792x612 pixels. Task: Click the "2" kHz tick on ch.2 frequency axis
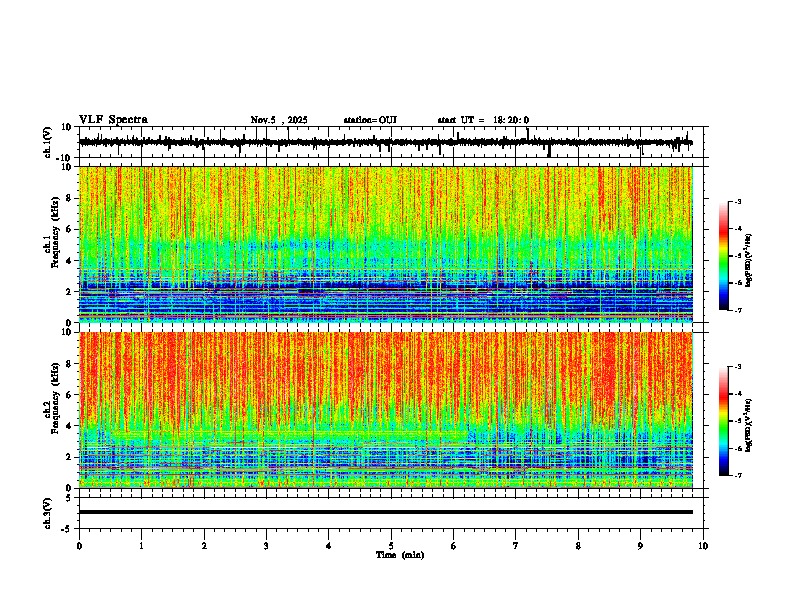(69, 457)
